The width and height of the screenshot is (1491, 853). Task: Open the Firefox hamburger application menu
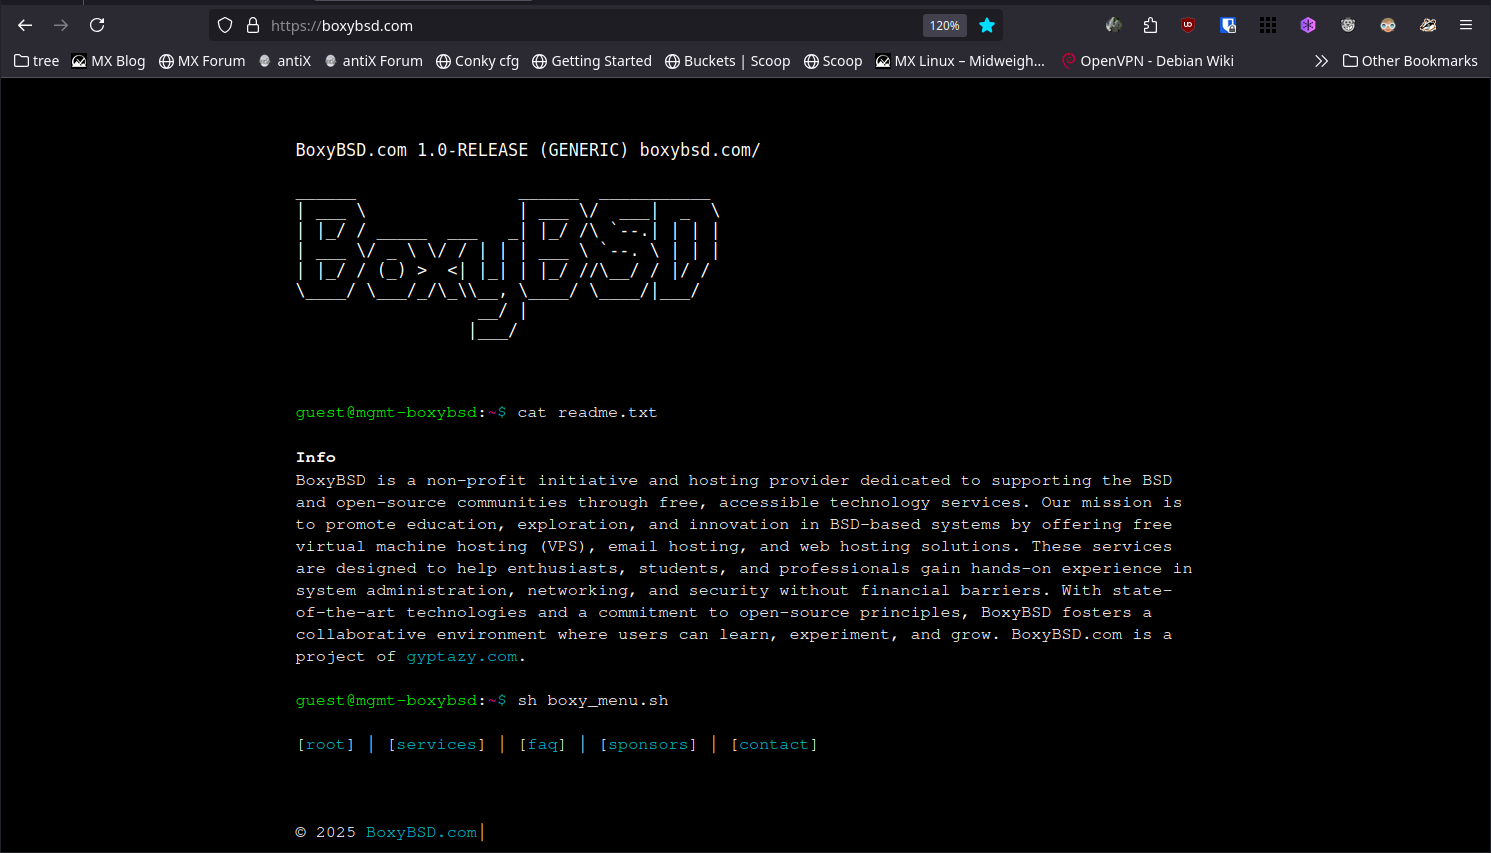pos(1466,25)
